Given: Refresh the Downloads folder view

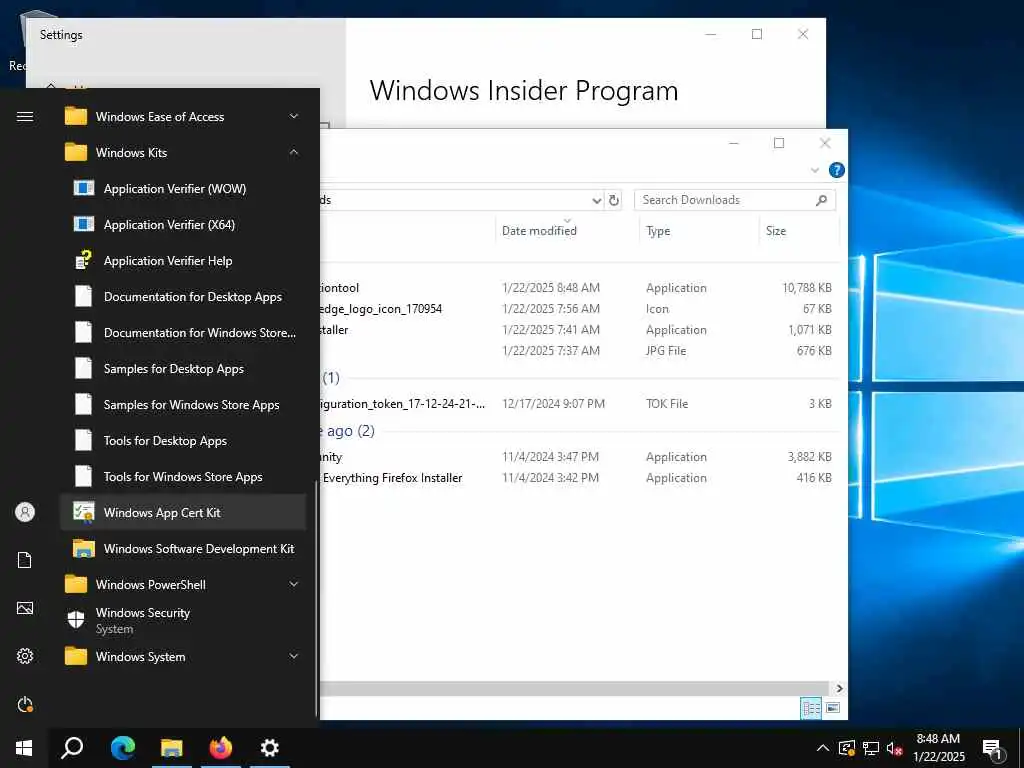Looking at the screenshot, I should point(614,200).
